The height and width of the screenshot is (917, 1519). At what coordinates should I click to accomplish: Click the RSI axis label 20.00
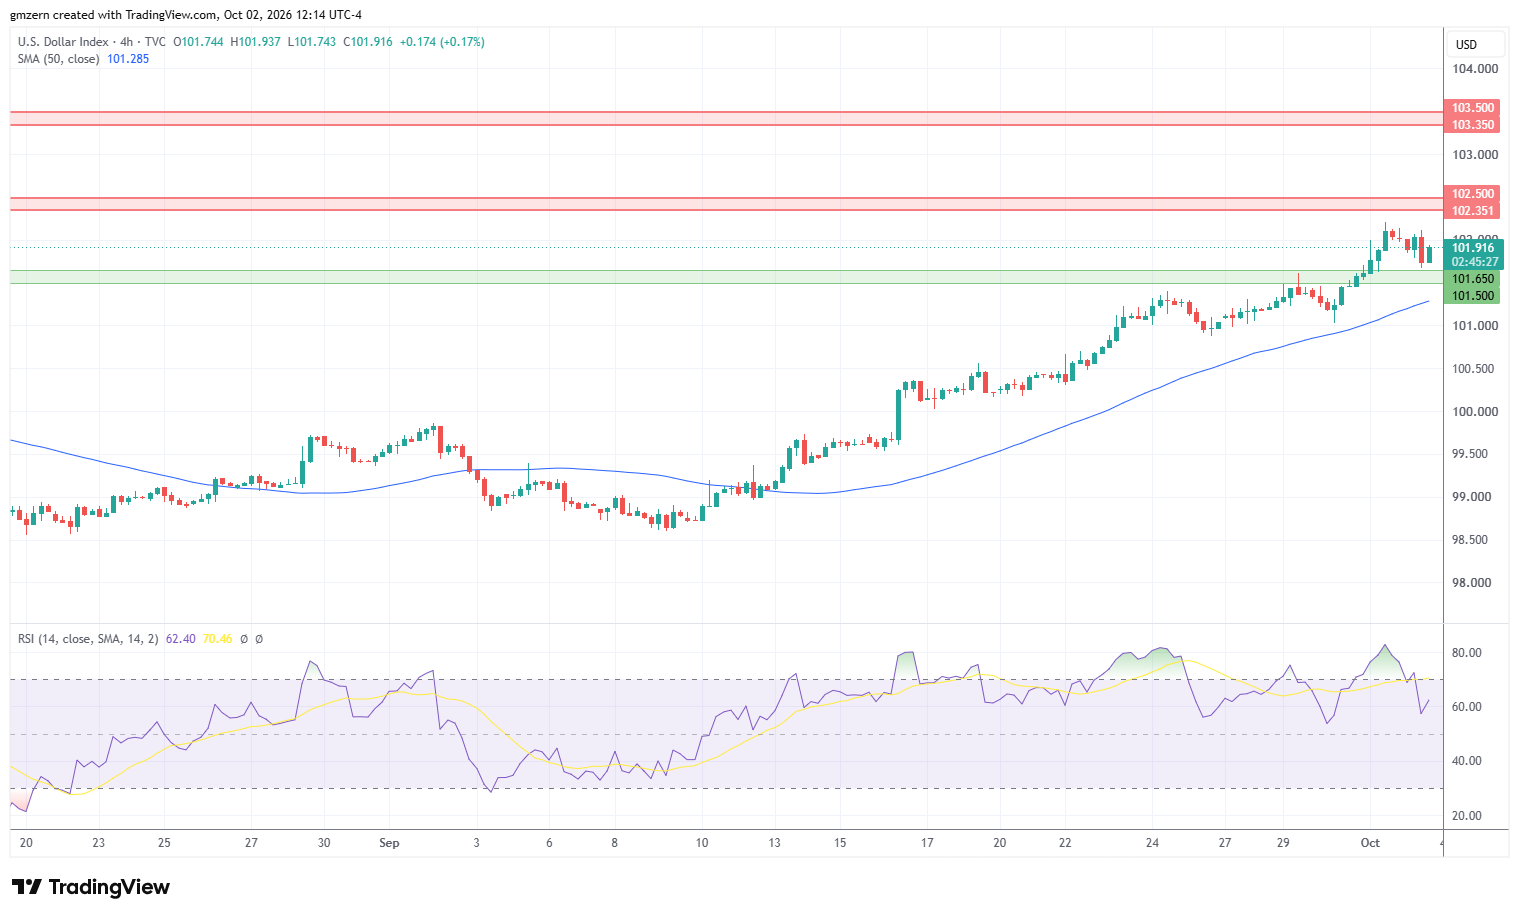click(x=1467, y=816)
